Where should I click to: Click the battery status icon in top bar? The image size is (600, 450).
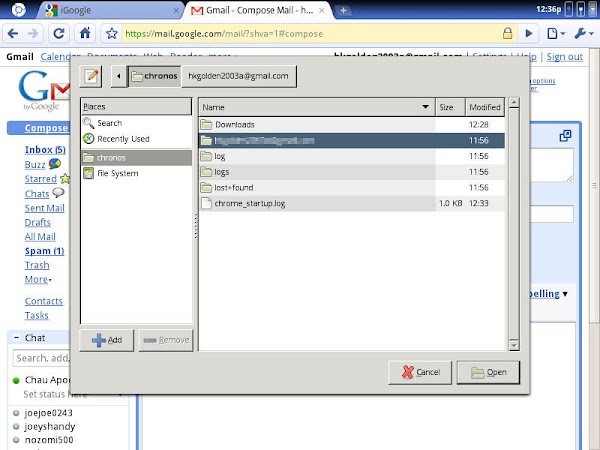[581, 9]
